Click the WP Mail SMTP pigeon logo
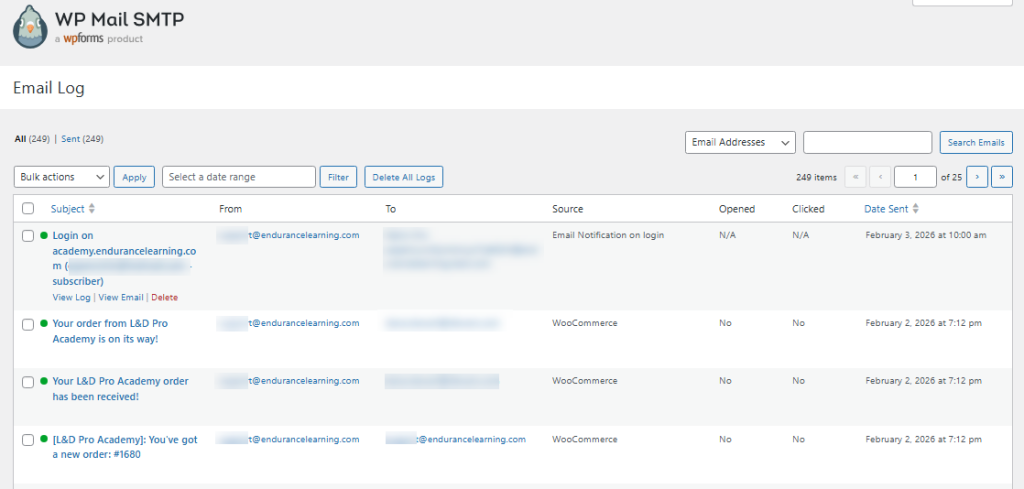 click(x=30, y=27)
